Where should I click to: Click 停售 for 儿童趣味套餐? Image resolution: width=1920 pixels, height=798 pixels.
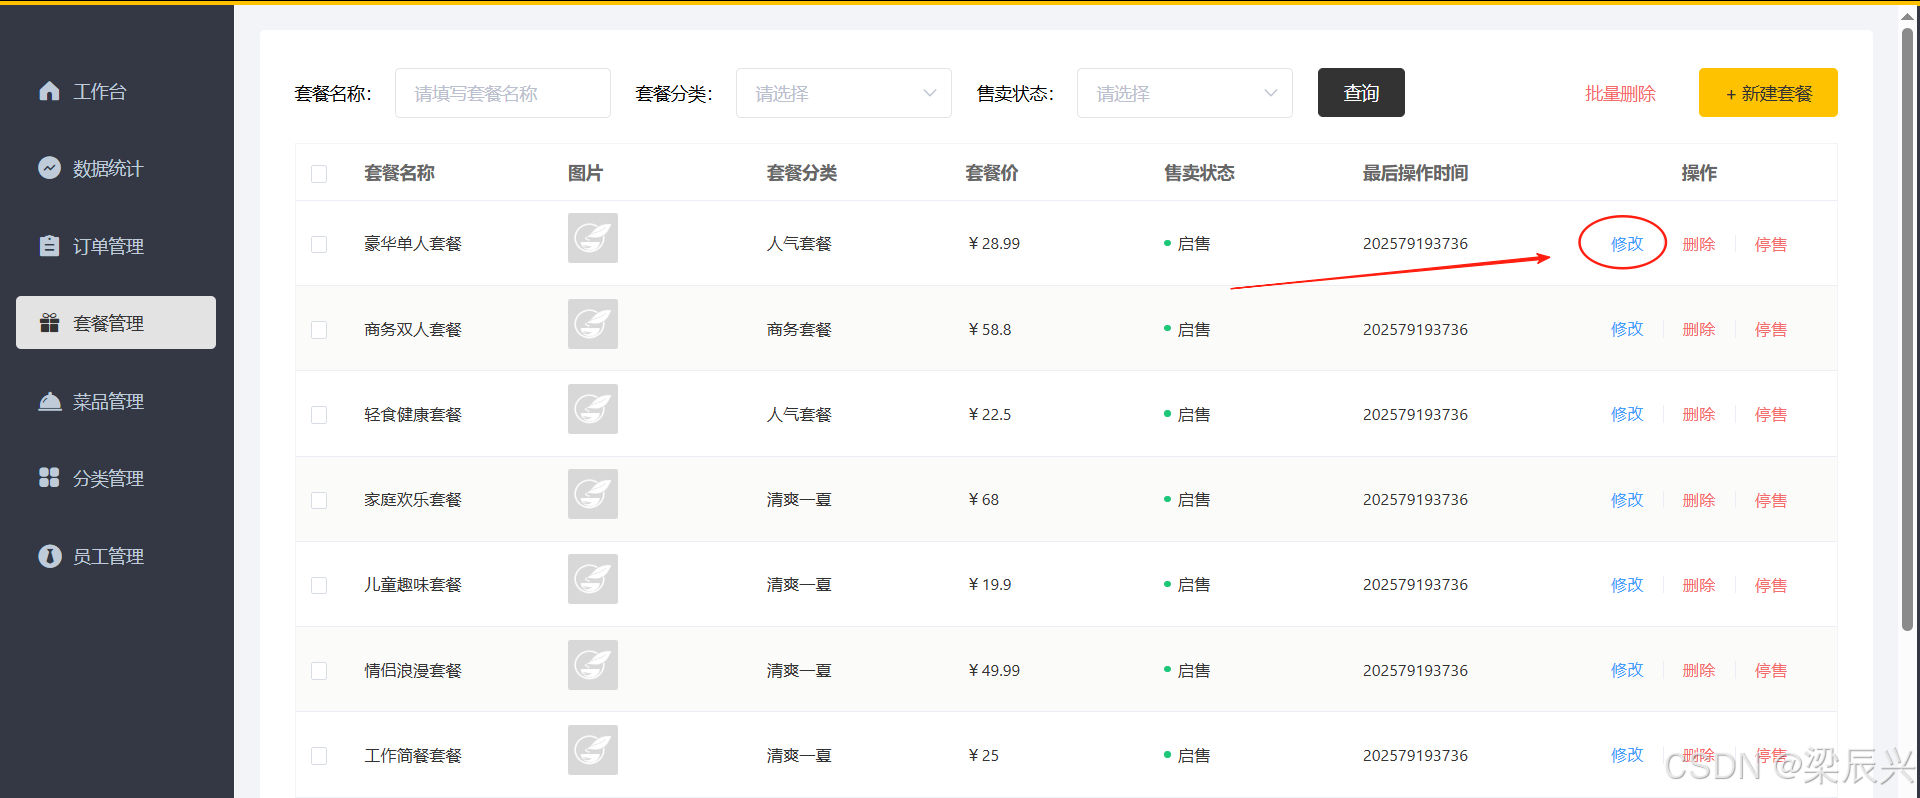pos(1771,585)
